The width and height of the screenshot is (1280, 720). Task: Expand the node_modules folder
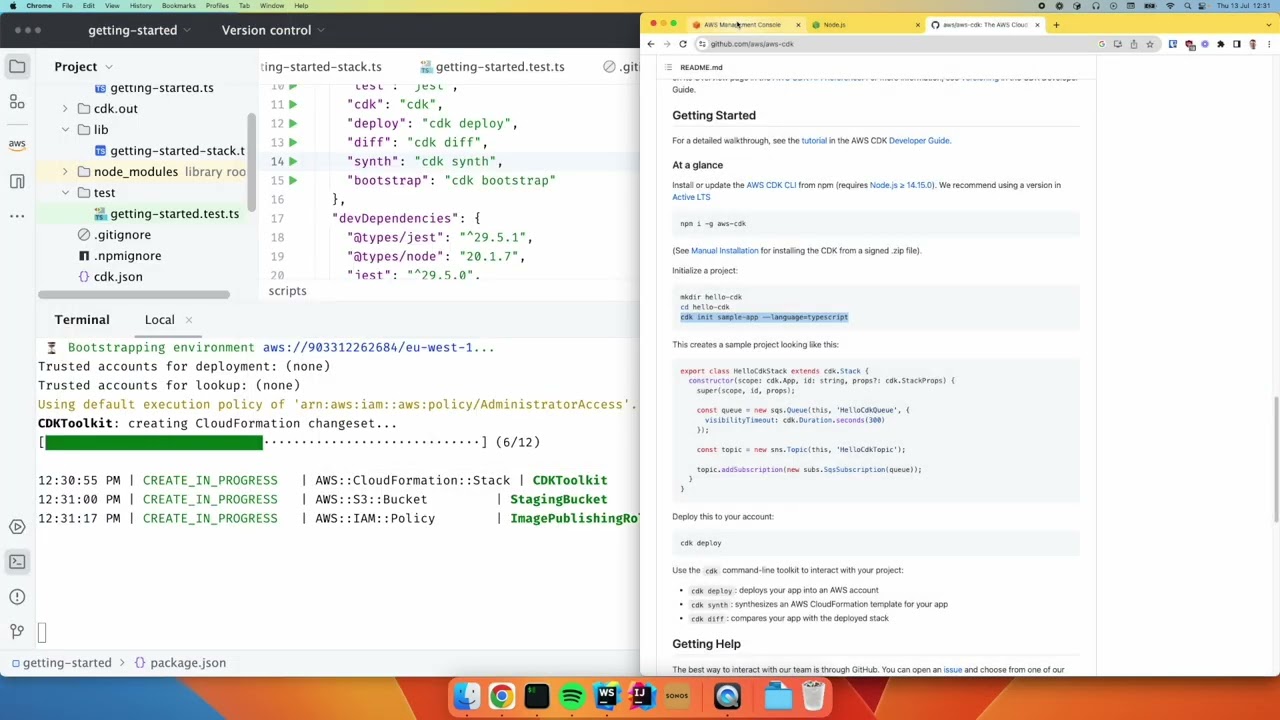coord(65,172)
